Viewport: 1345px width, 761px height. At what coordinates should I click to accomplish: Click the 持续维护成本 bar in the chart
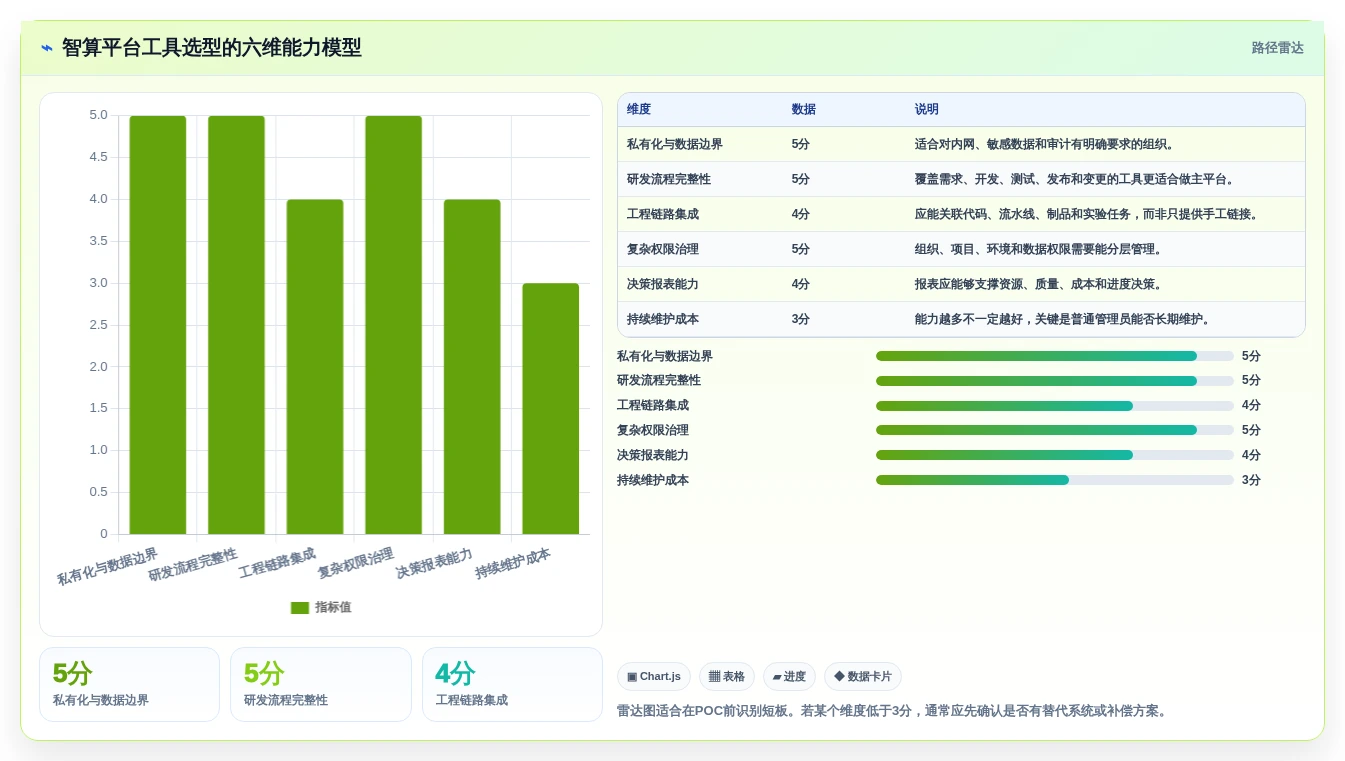tap(550, 409)
